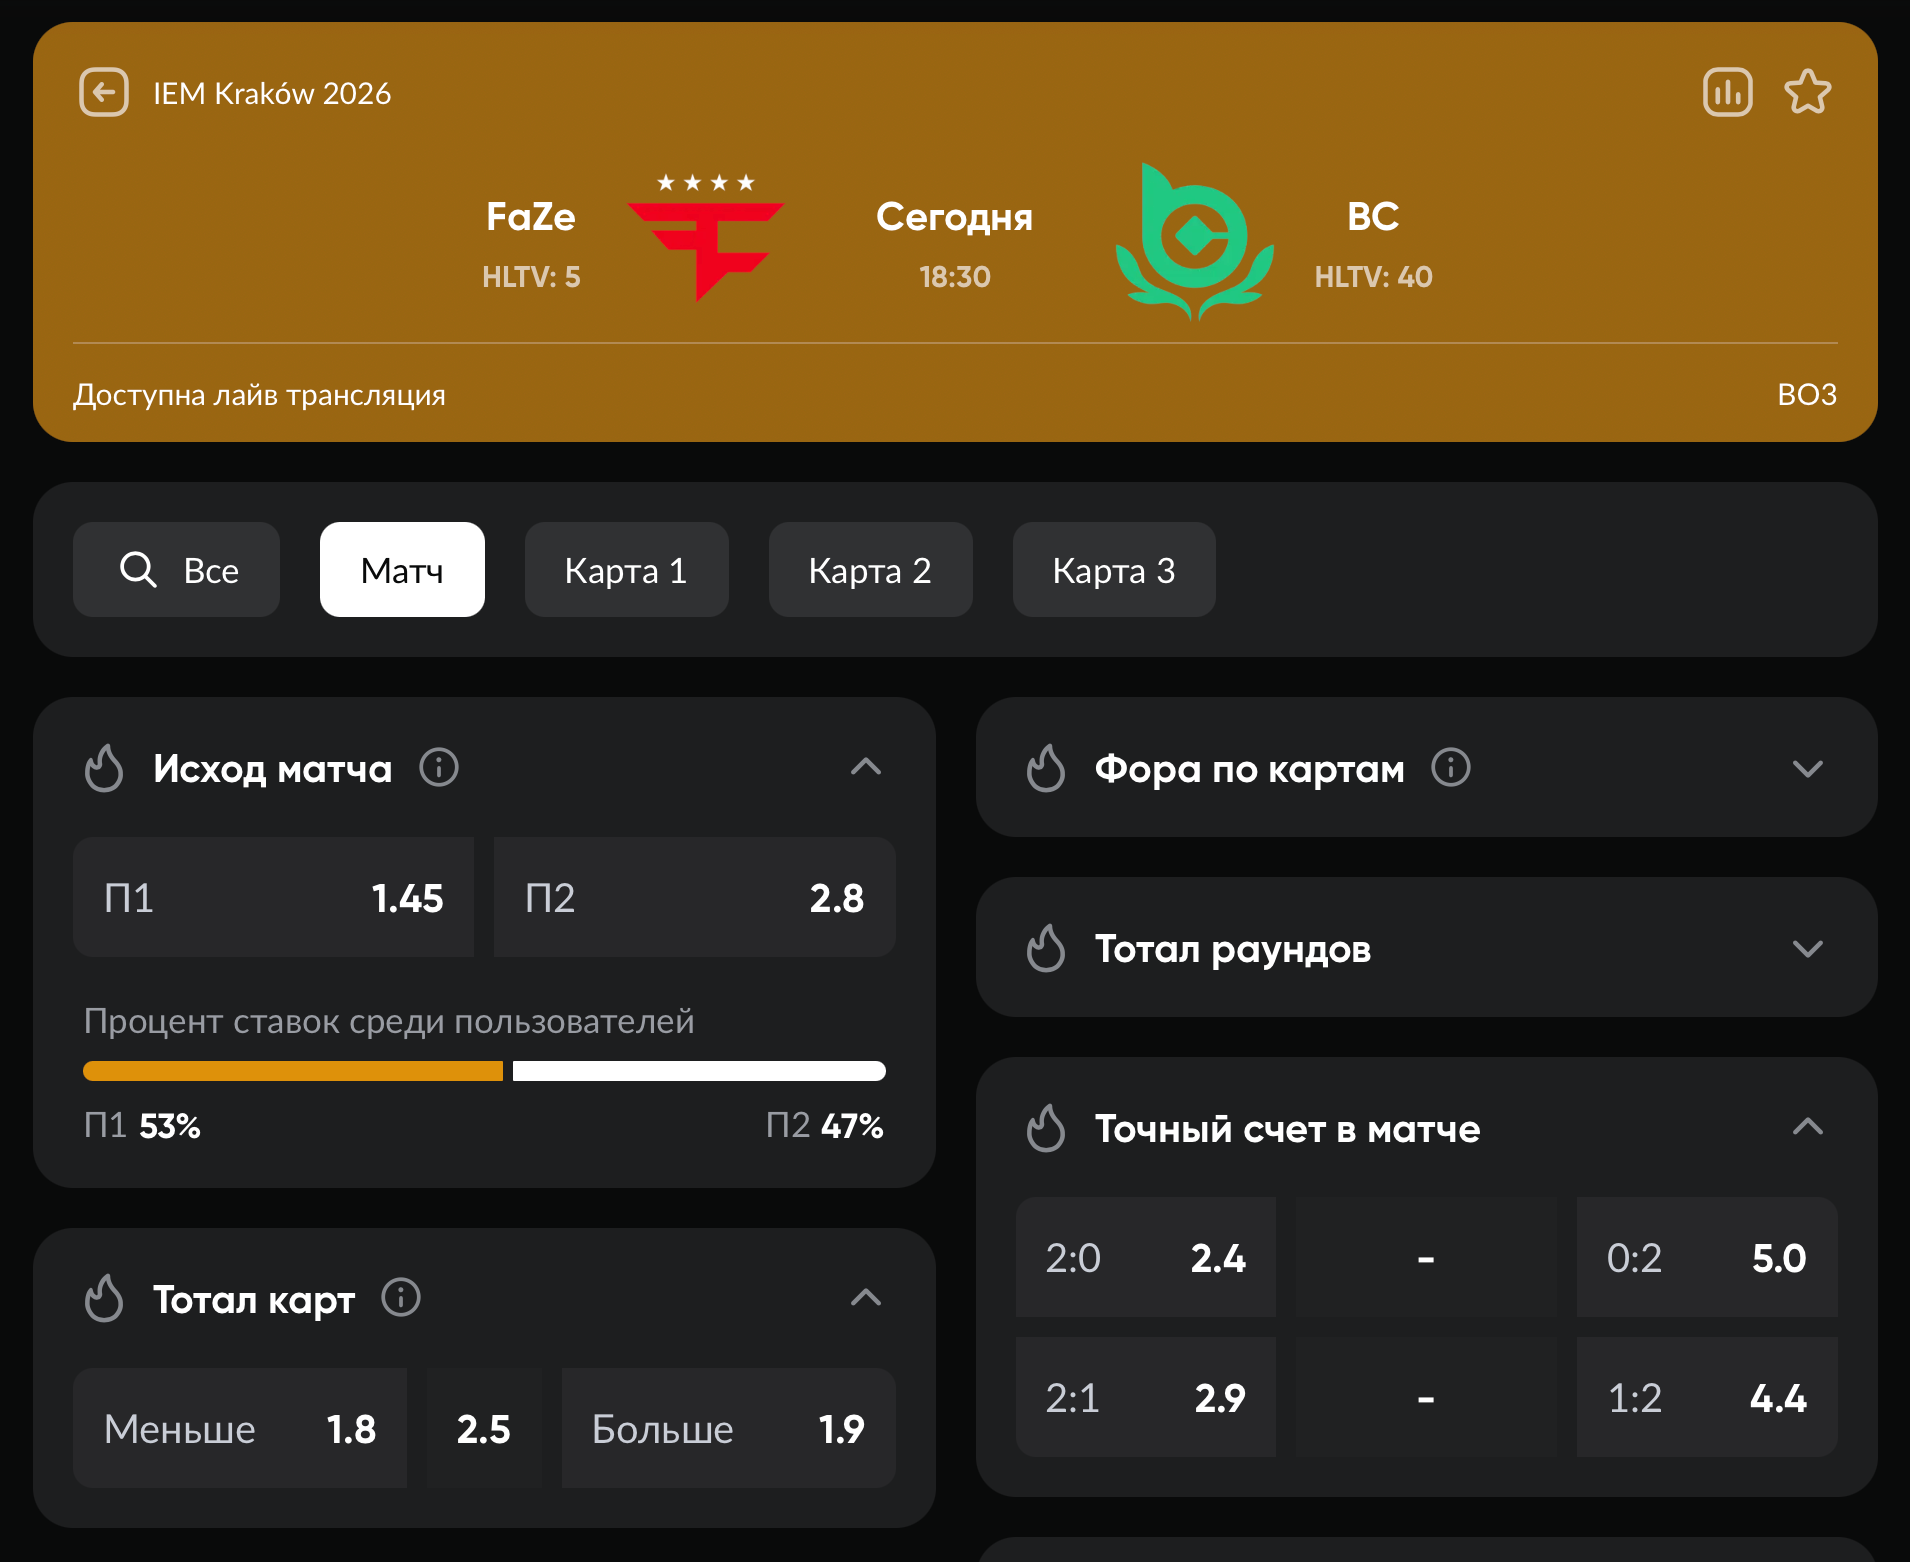The image size is (1910, 1562).
Task: Click the info icon next to Фора по картам
Action: pos(1451,768)
